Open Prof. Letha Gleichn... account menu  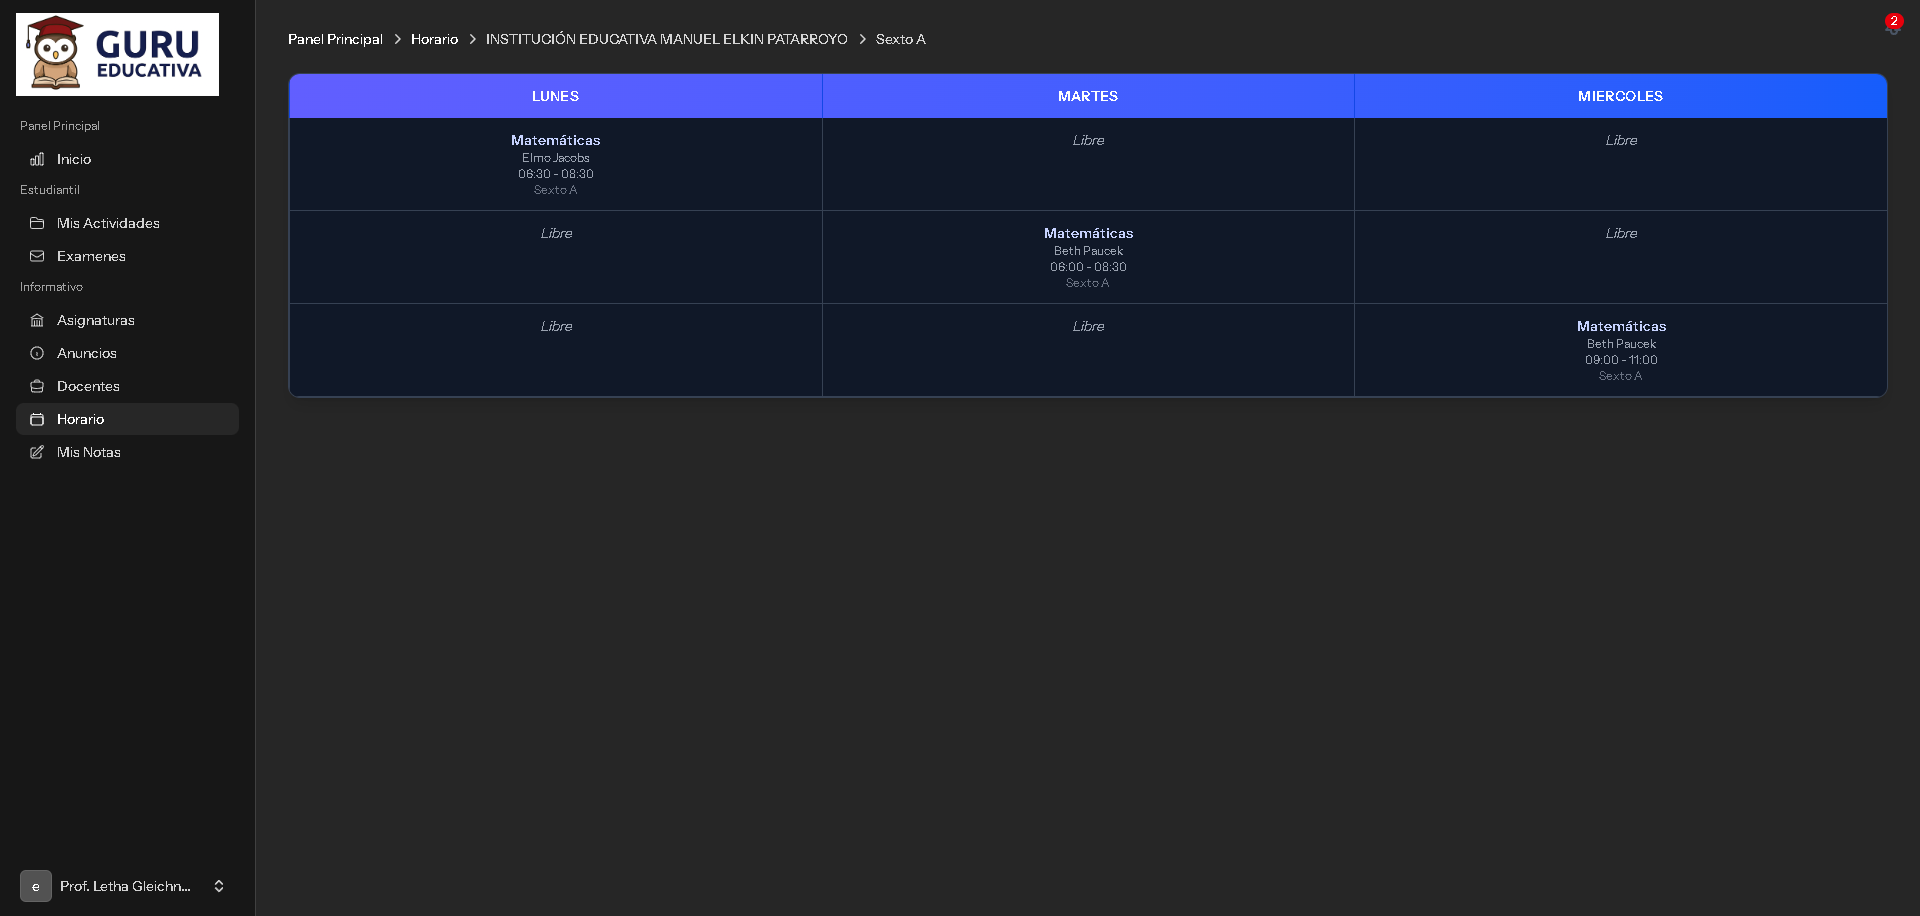tap(125, 886)
